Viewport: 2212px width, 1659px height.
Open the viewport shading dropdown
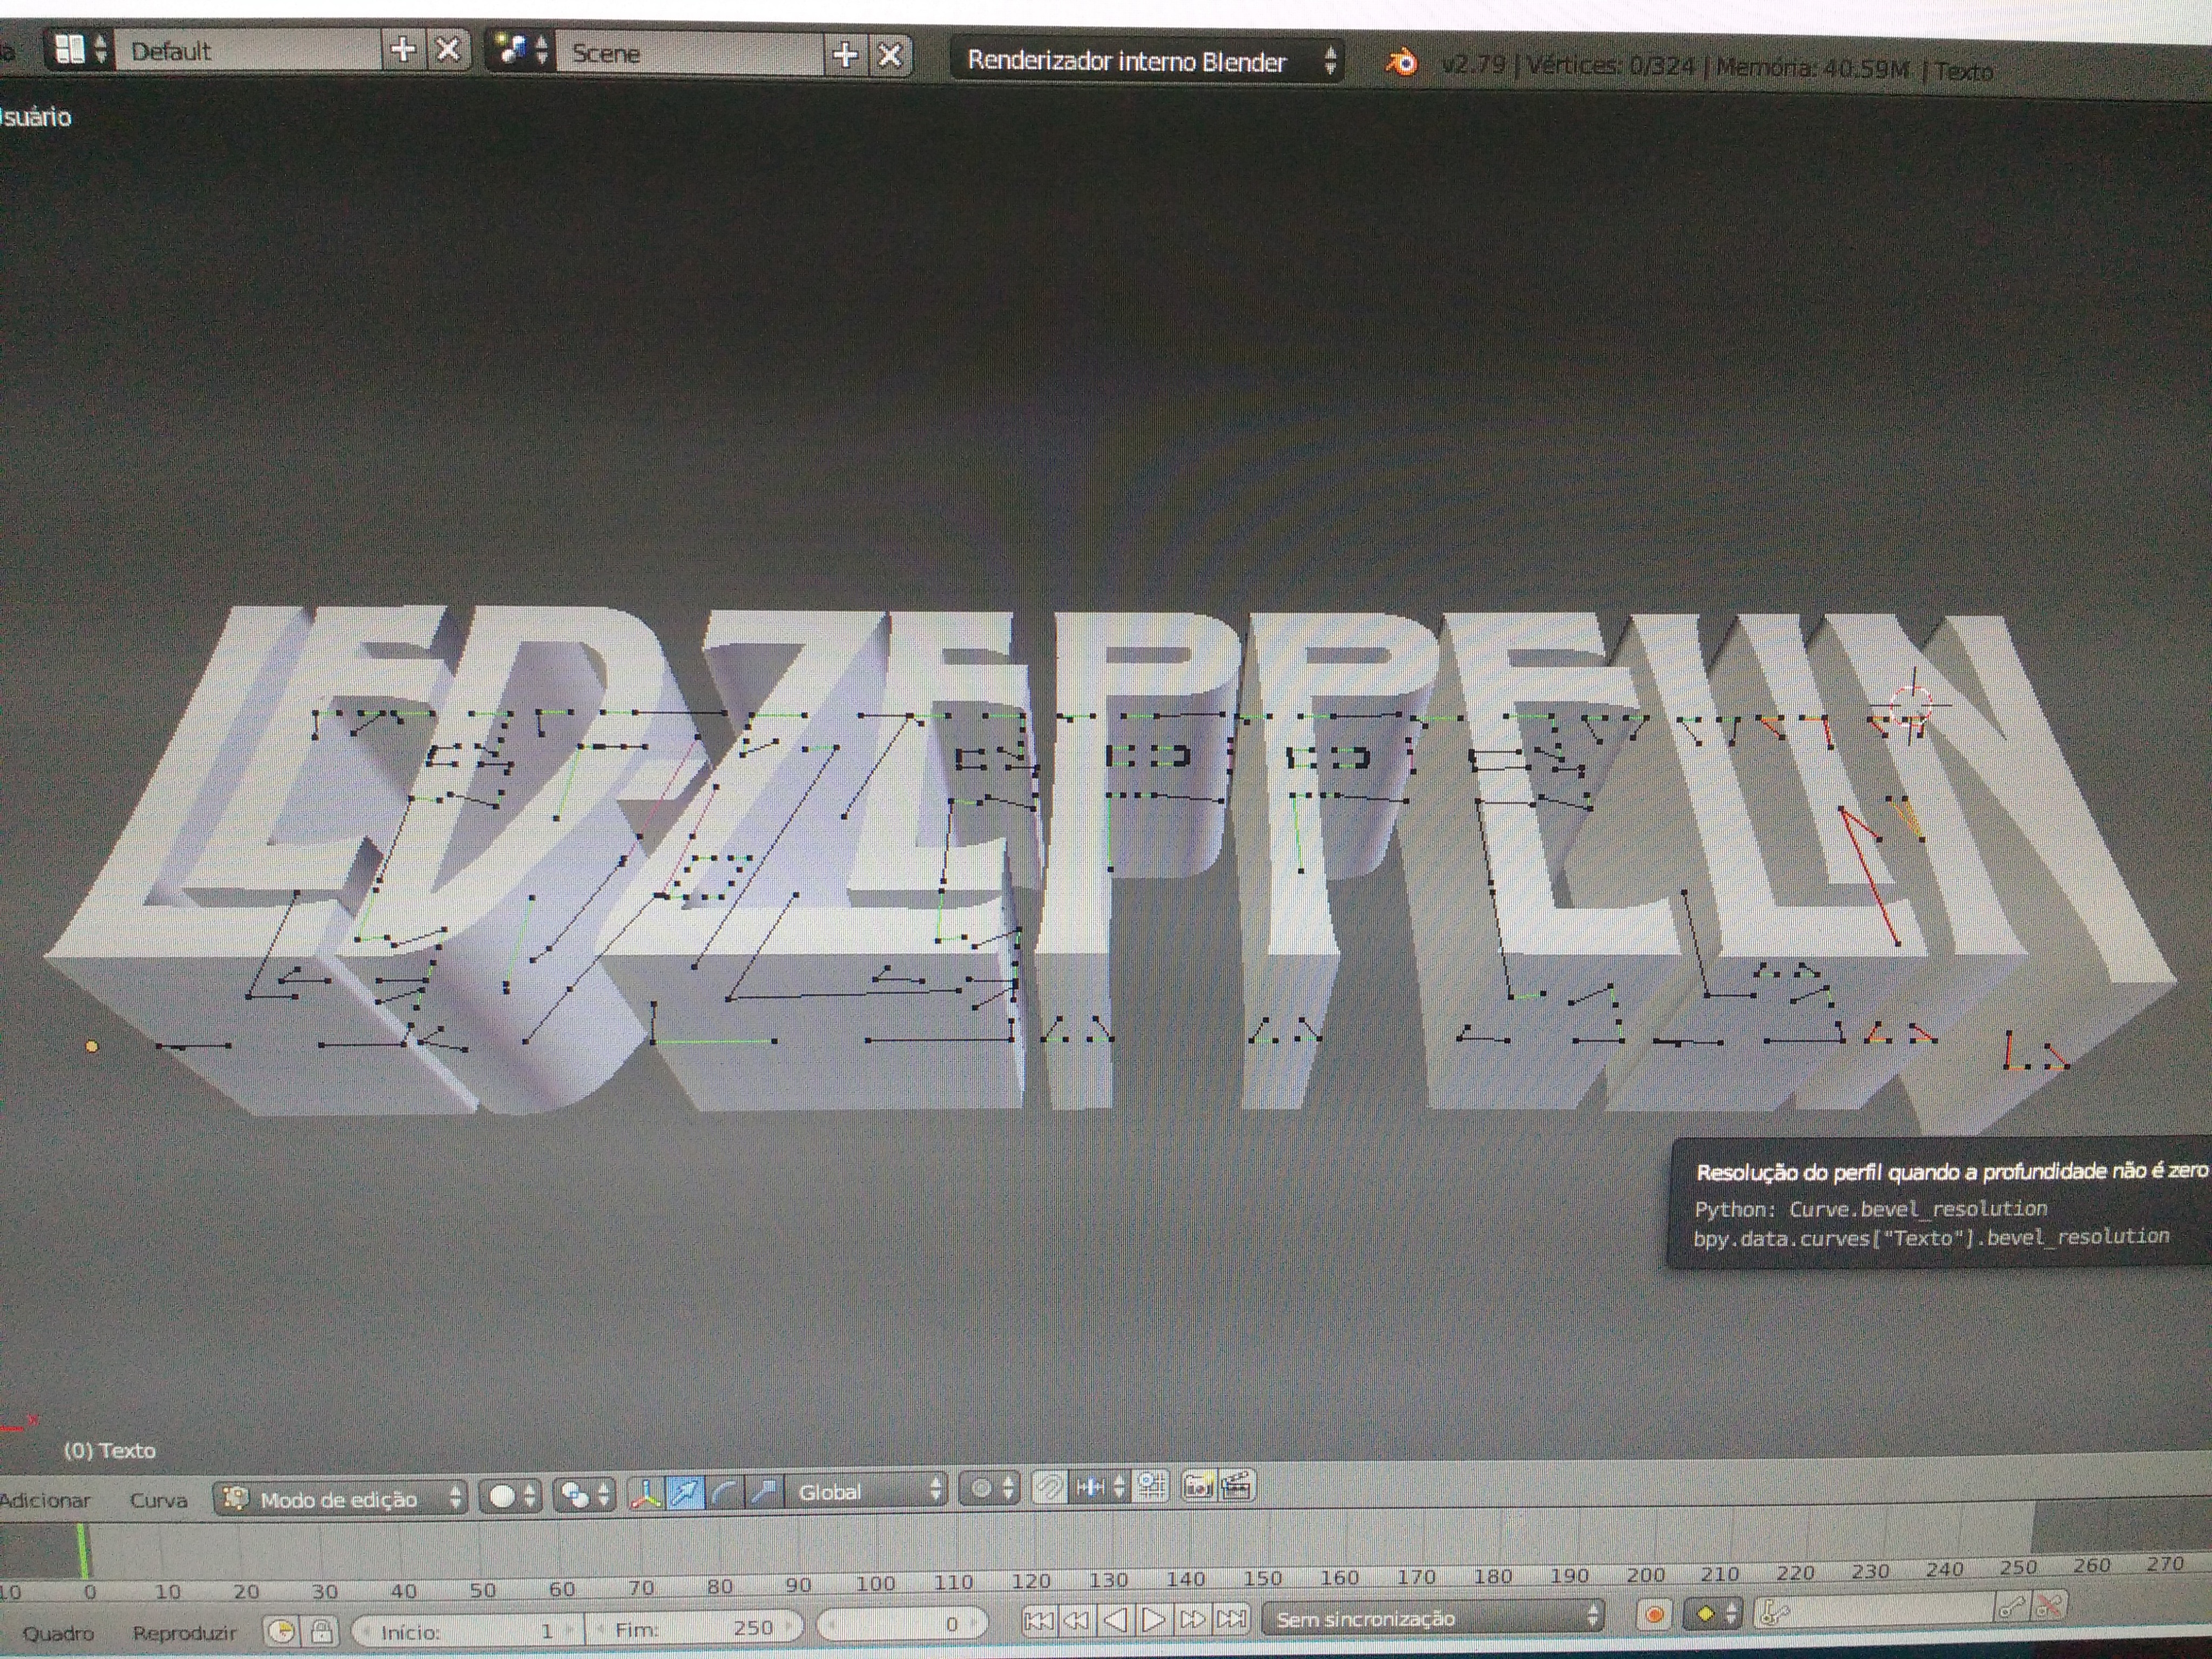pos(511,1496)
